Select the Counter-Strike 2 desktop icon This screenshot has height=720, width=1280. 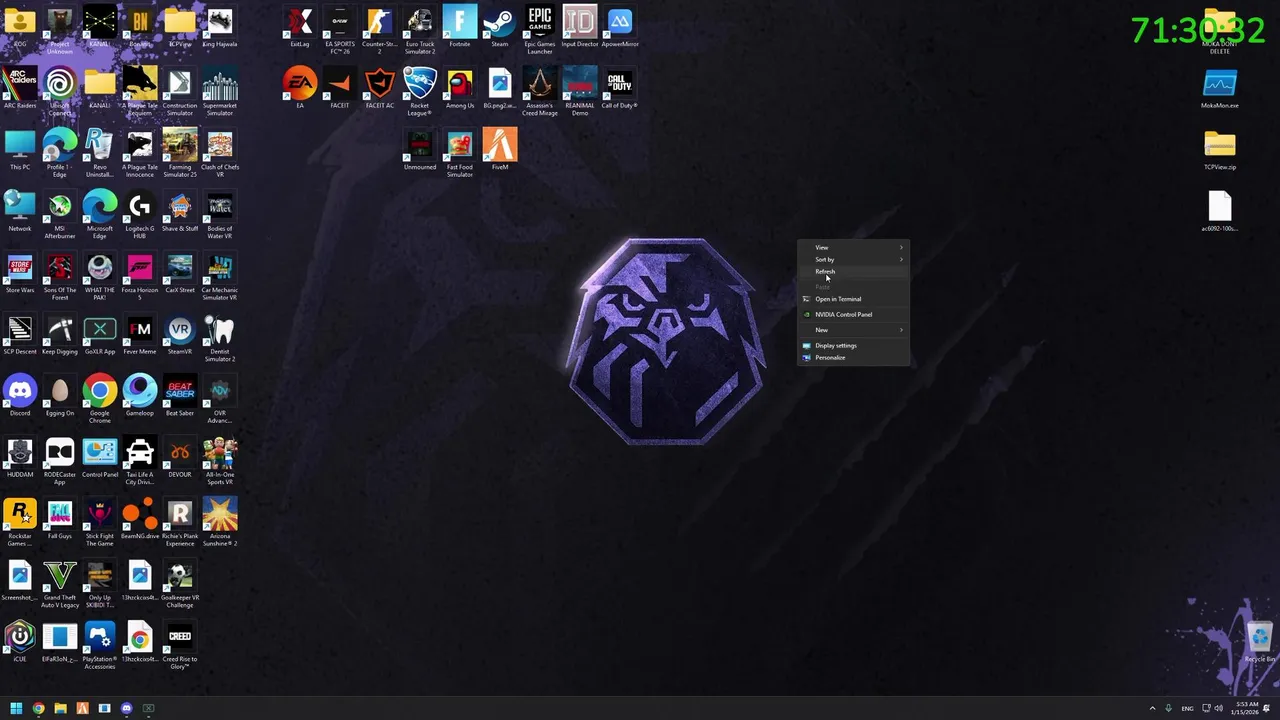point(380,30)
